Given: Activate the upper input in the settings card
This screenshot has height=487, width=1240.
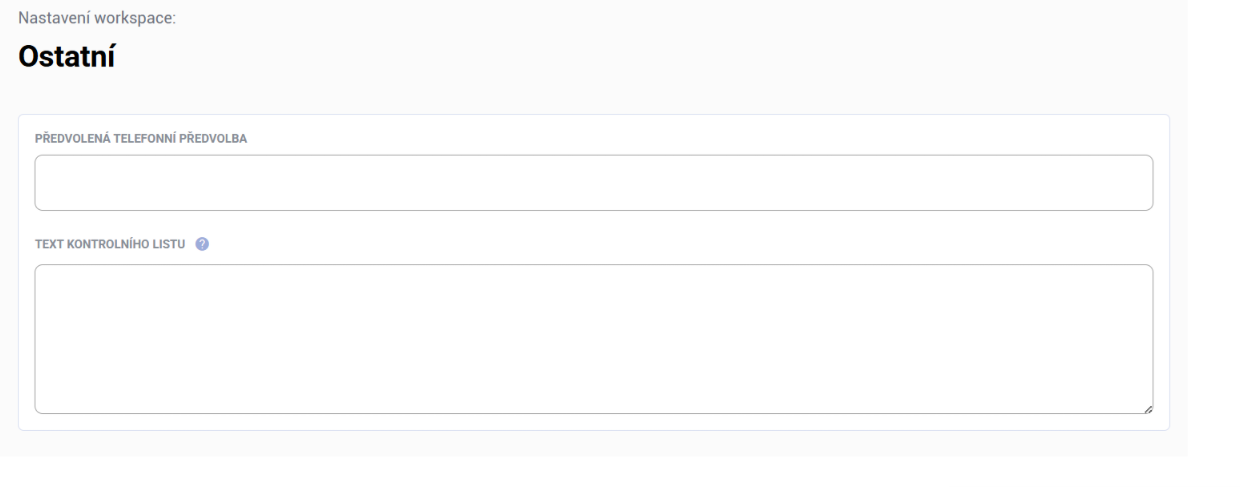Looking at the screenshot, I should [593, 183].
